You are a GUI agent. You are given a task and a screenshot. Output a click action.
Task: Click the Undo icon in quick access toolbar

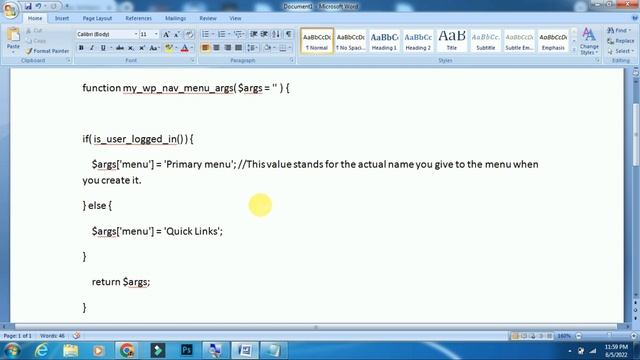pyautogui.click(x=38, y=6)
